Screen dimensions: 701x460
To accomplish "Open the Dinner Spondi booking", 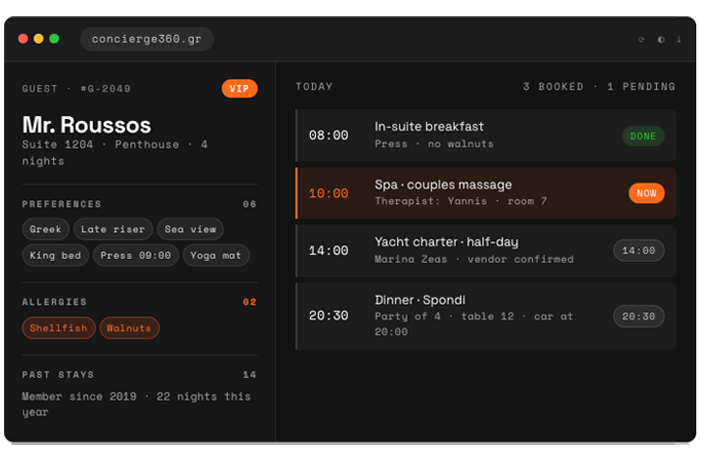I will (486, 316).
